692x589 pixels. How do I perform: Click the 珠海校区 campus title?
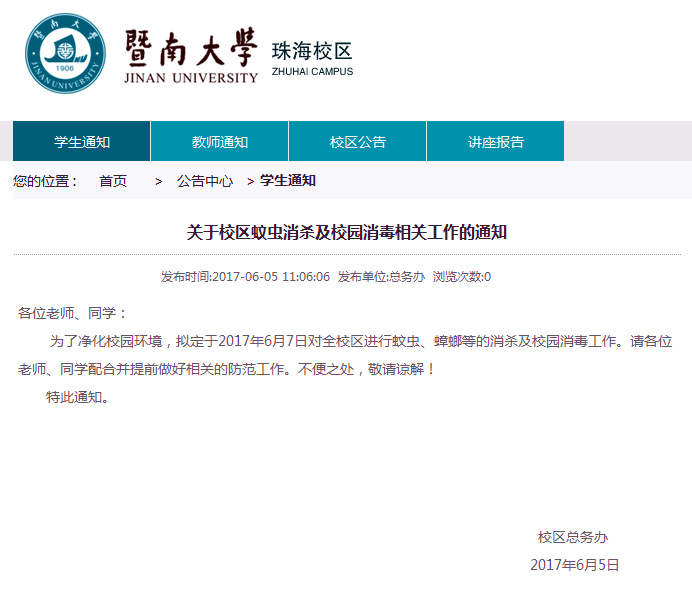click(312, 51)
